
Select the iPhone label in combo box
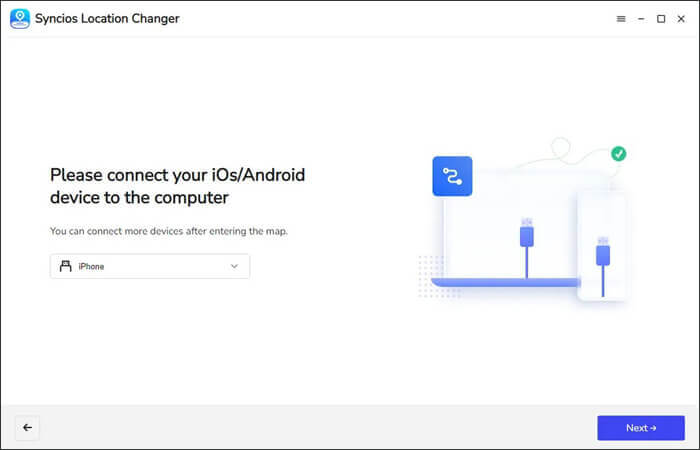92,266
